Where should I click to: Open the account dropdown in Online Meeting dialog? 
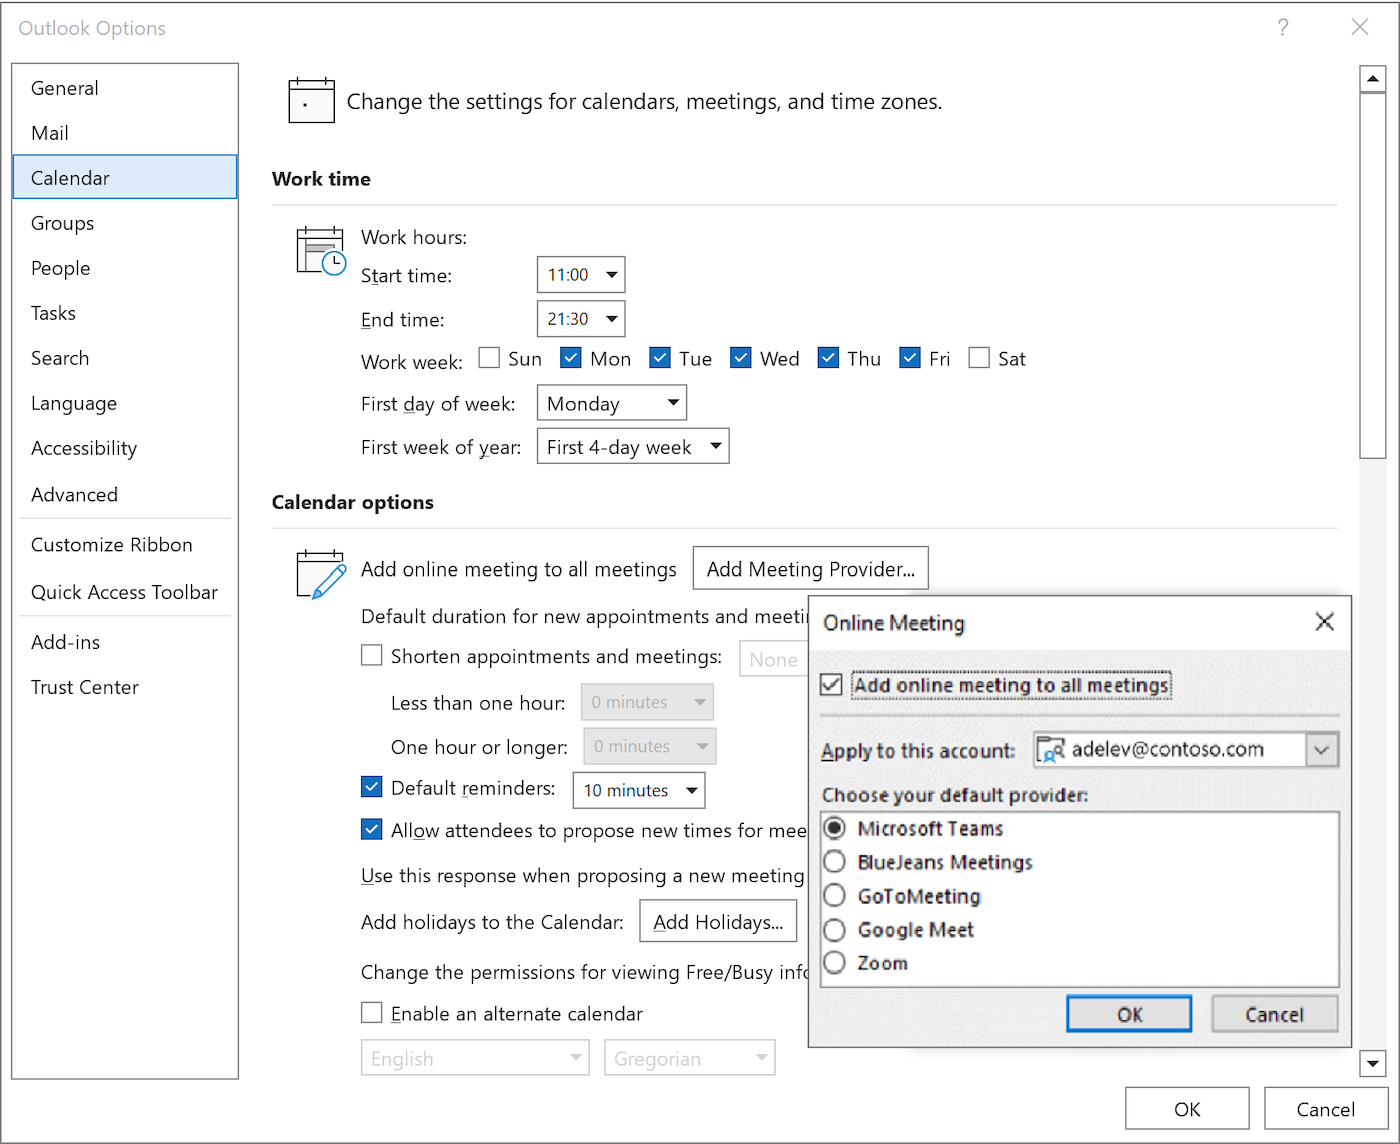1323,749
